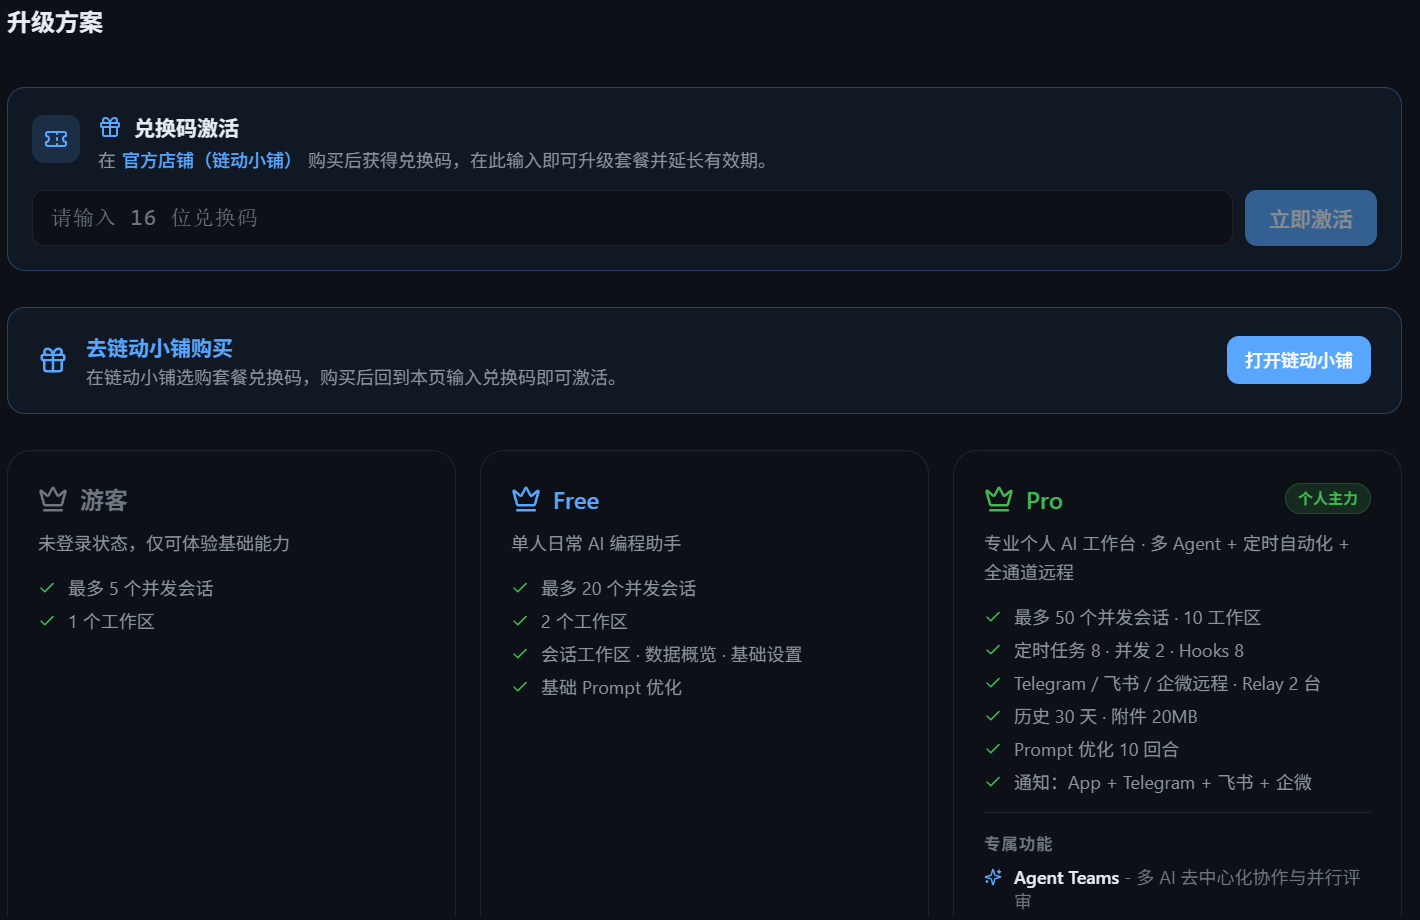Viewport: 1420px width, 920px height.
Task: Click checkmark beside 最多 20 个并发会话
Action: coord(520,588)
